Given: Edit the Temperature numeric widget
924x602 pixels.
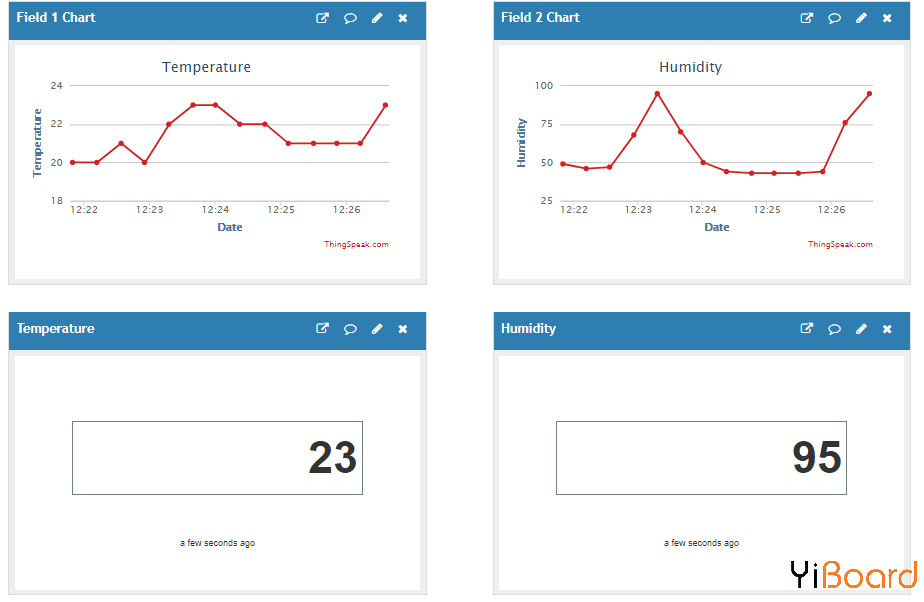Looking at the screenshot, I should coord(377,329).
